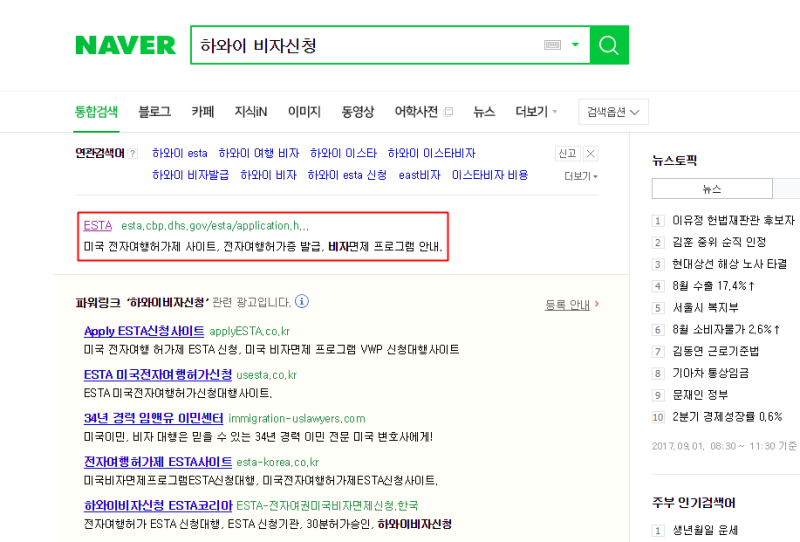Open the 이미지 tab
Screen dimensions: 800x542
[304, 111]
